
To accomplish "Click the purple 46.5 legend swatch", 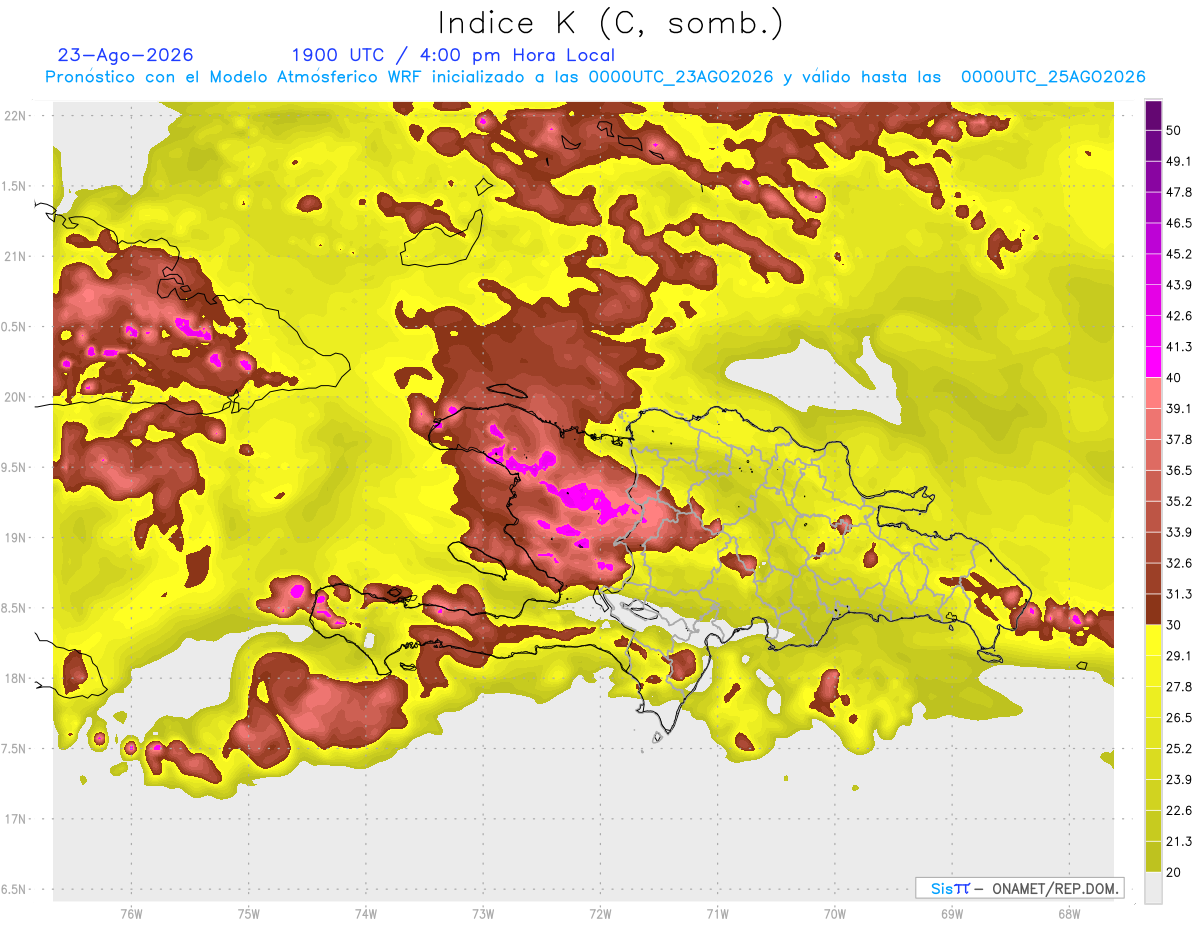I will coord(1153,208).
